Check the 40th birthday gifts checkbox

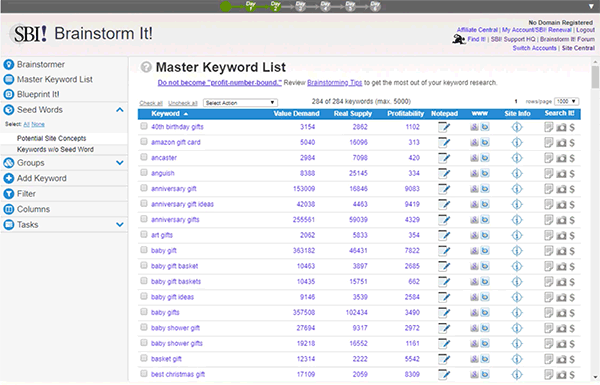click(x=143, y=126)
